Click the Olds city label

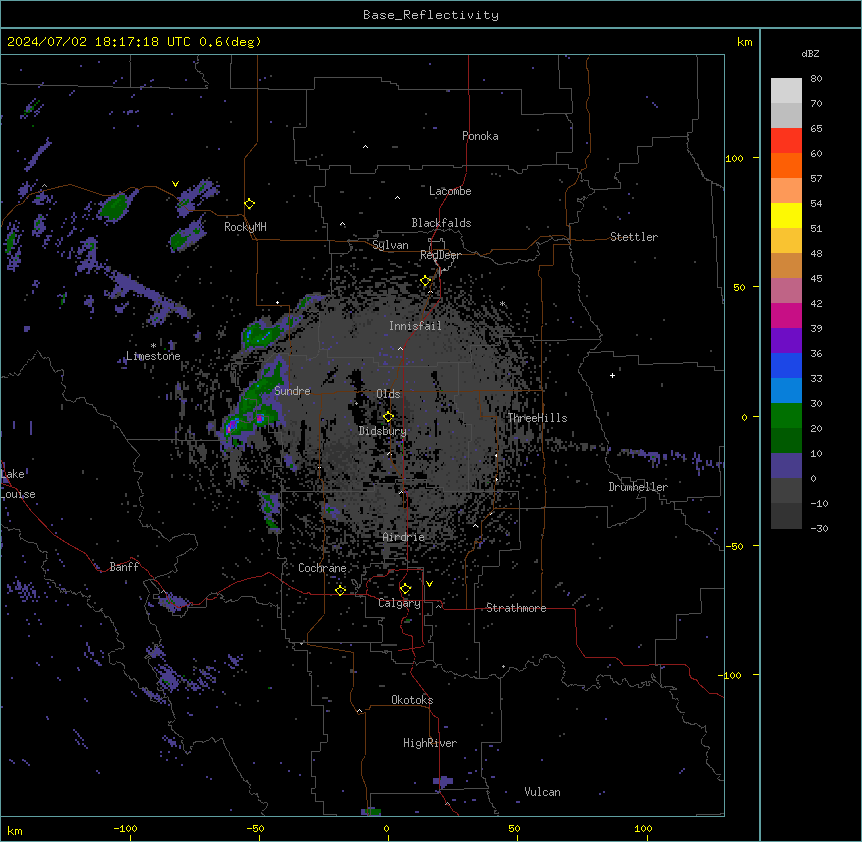388,394
